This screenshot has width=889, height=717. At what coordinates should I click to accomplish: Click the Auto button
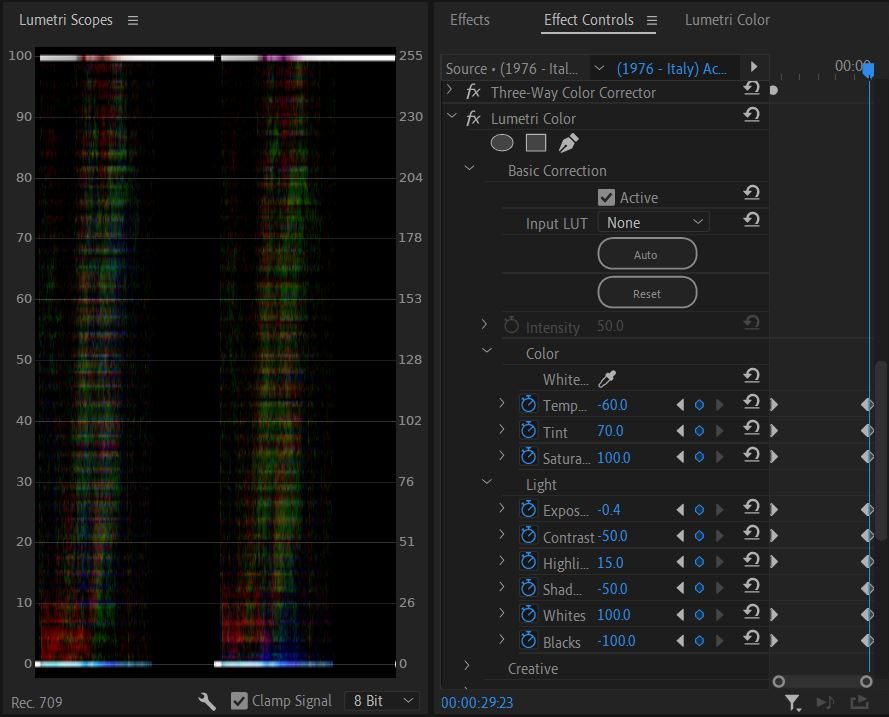point(647,254)
